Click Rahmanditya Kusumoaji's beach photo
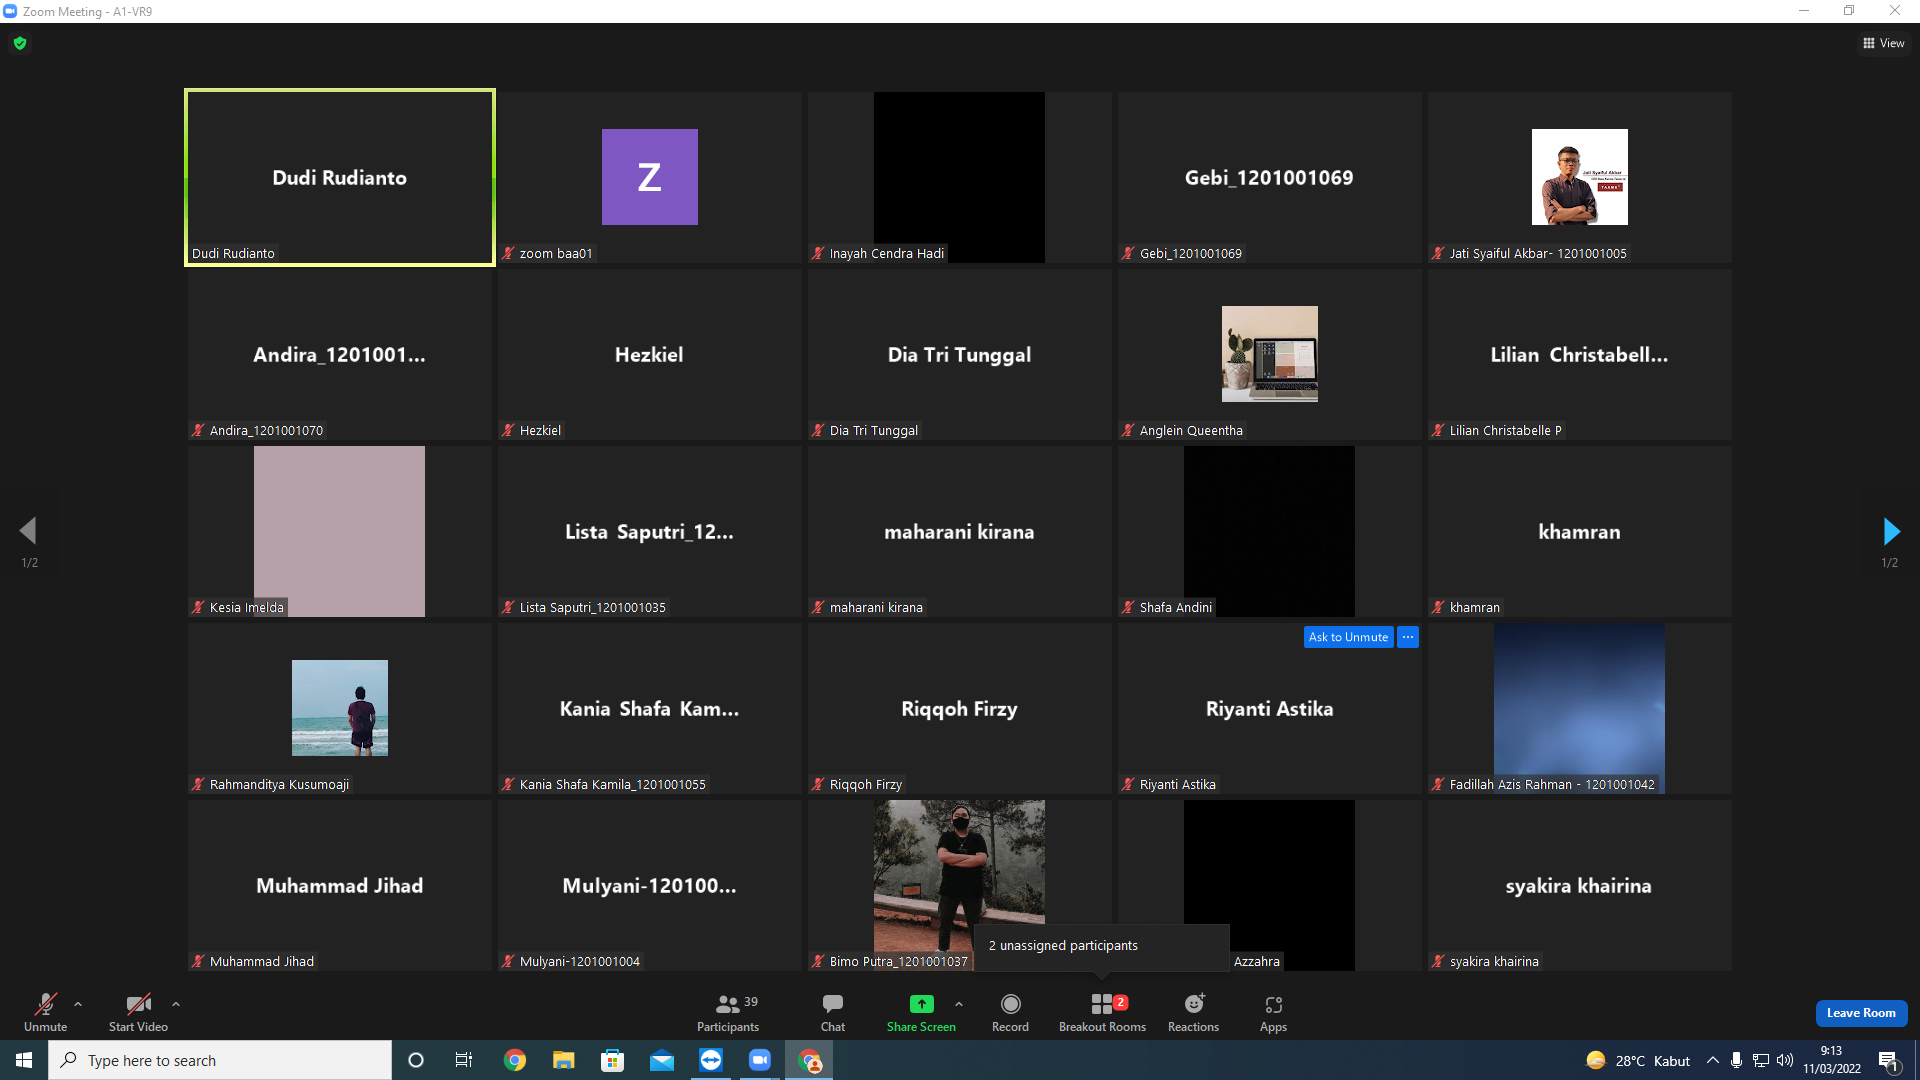The height and width of the screenshot is (1080, 1920). [340, 708]
